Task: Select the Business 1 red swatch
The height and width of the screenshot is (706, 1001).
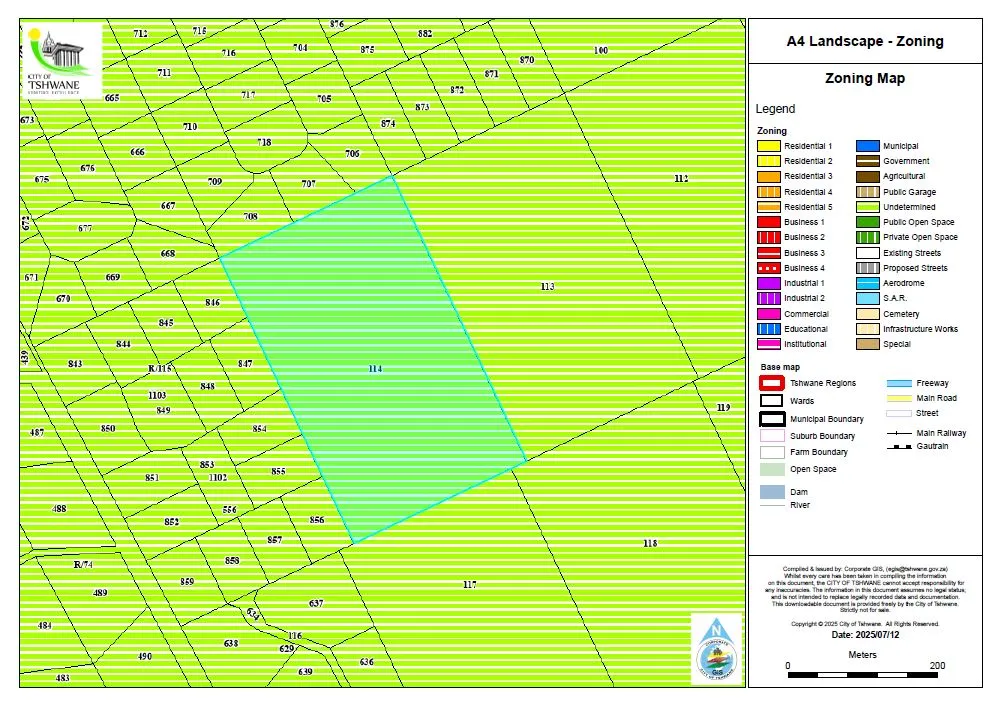Action: (x=769, y=222)
